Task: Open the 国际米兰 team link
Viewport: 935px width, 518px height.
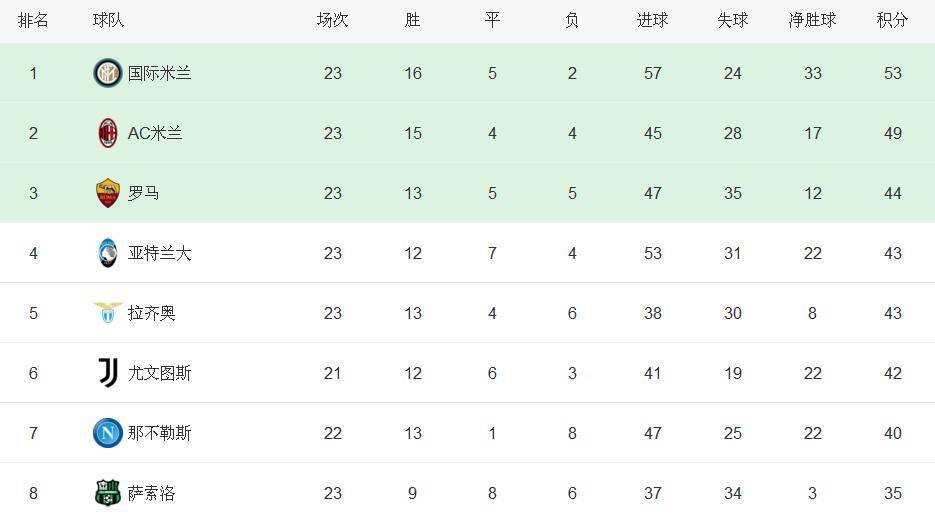Action: click(159, 73)
